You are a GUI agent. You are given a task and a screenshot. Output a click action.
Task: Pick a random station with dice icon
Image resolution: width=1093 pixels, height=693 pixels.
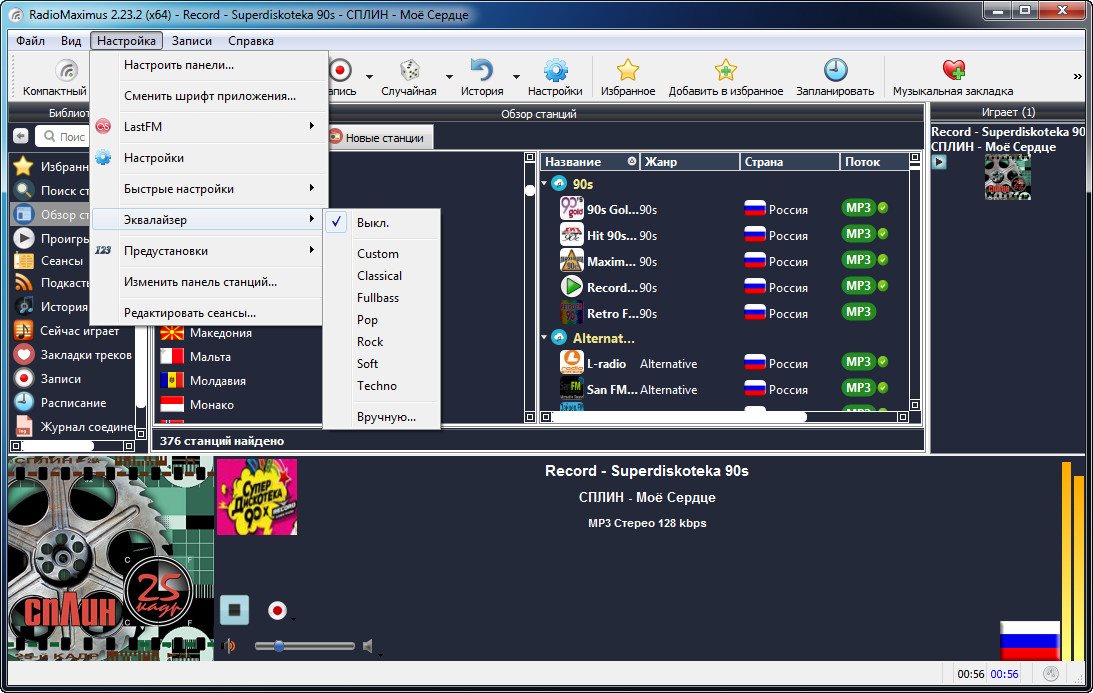pos(409,70)
